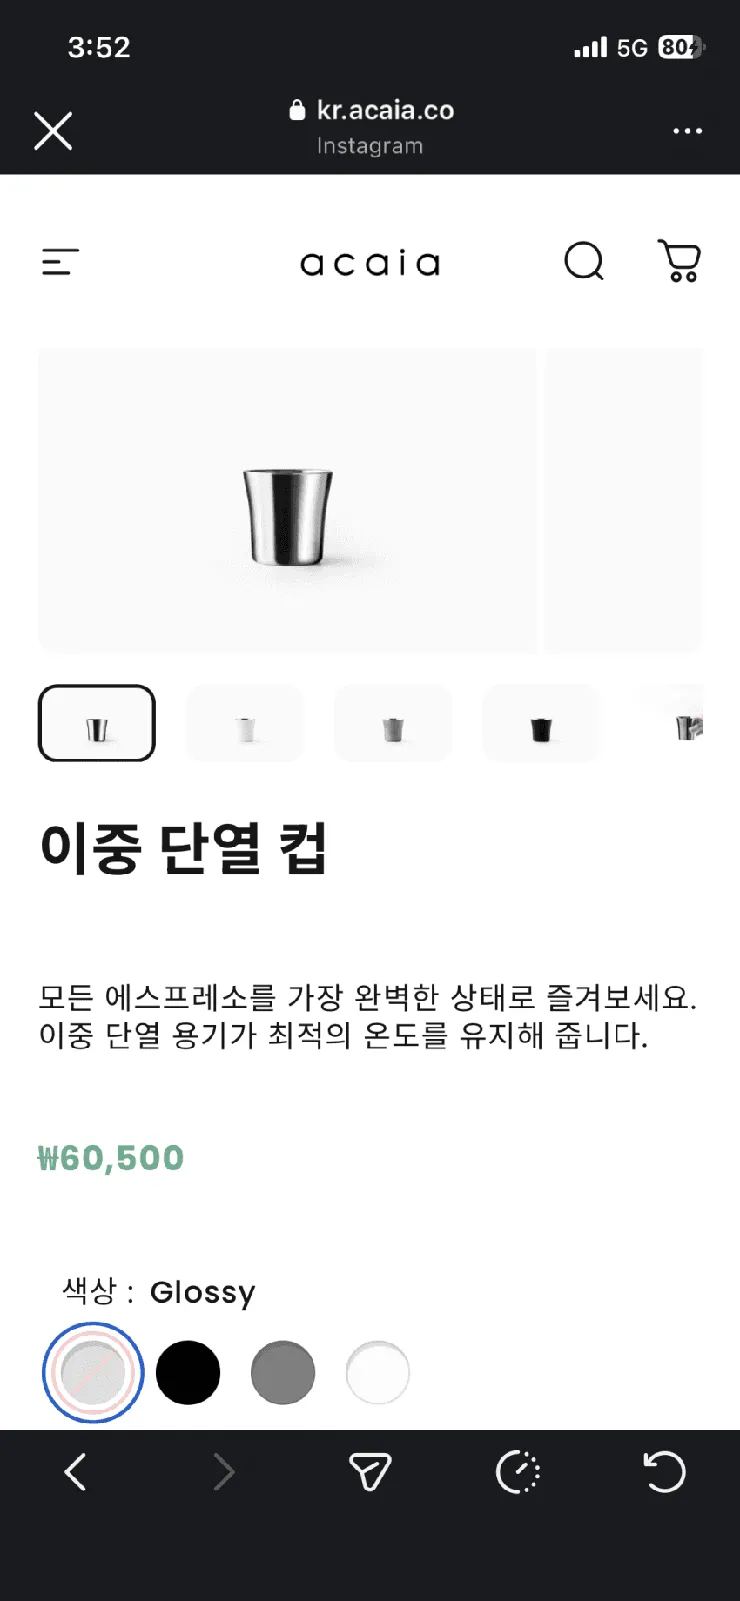
Task: Choose the gray color swatch
Action: (283, 1373)
